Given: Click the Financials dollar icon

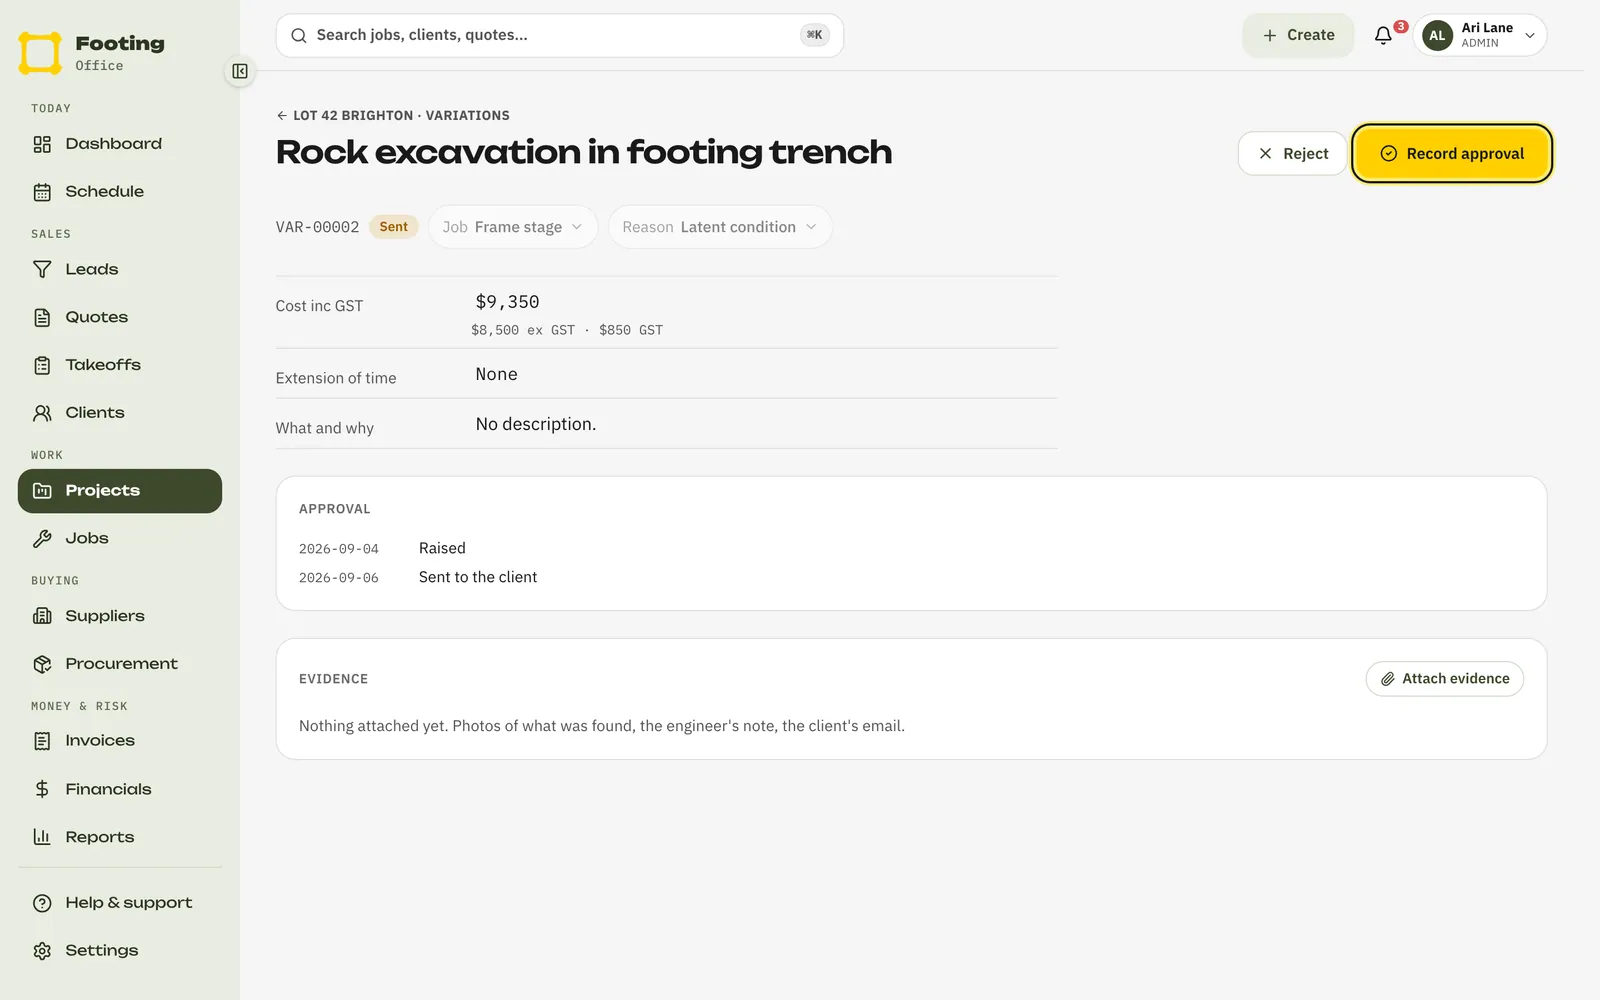Looking at the screenshot, I should point(42,789).
